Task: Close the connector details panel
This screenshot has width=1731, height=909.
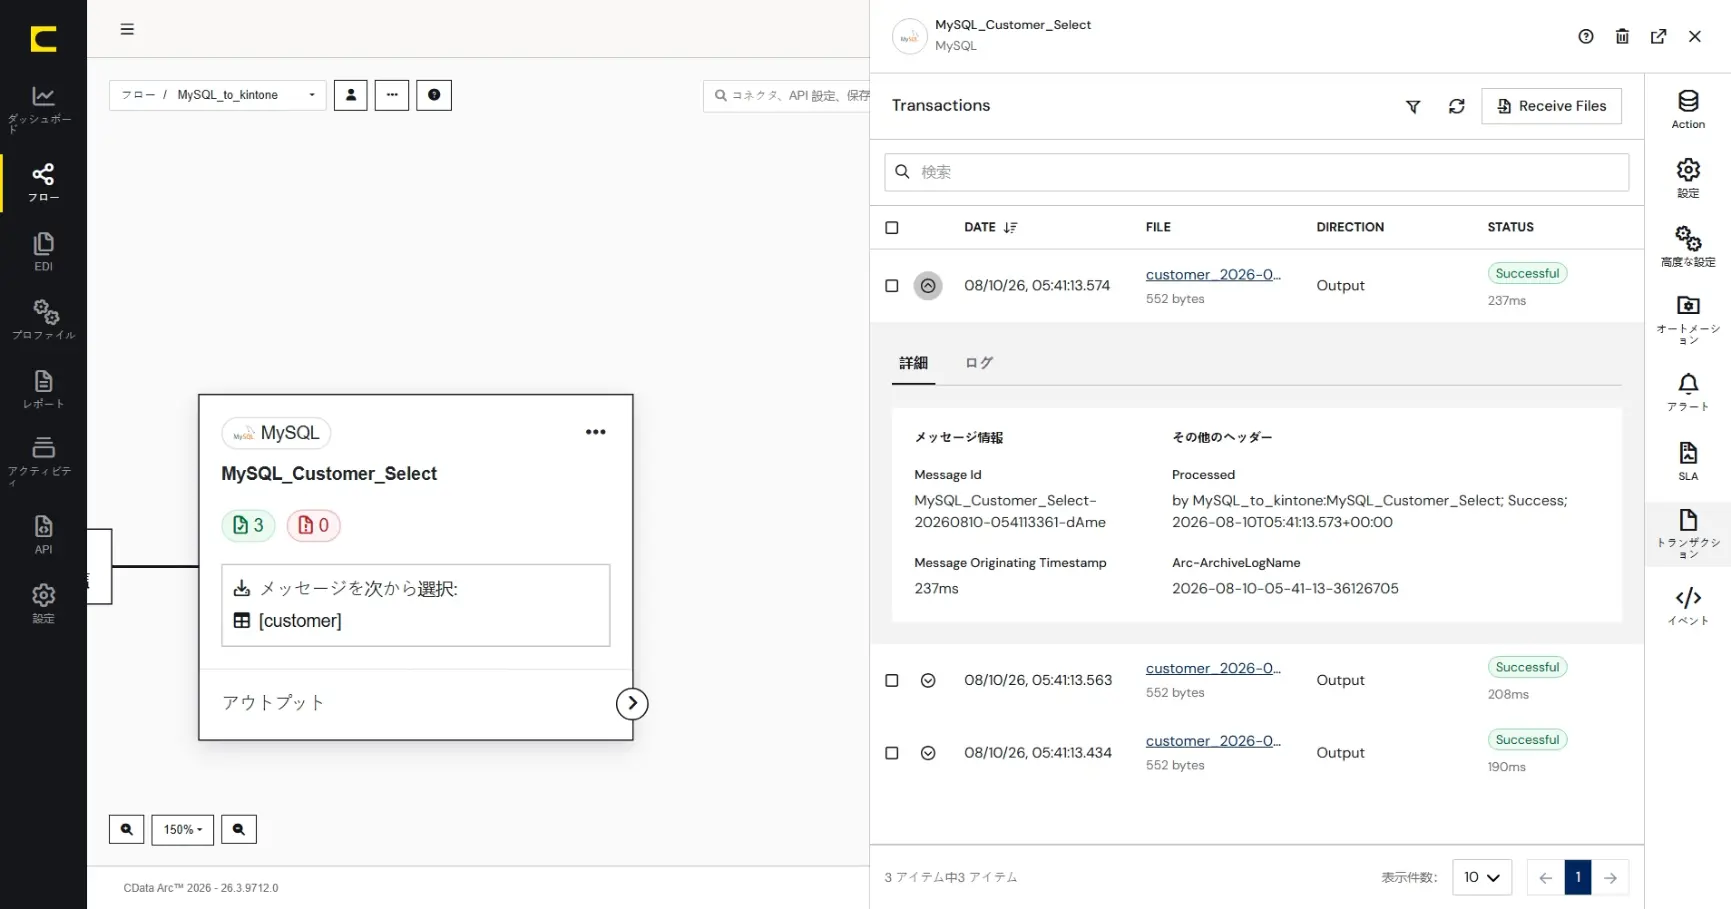Action: click(x=1695, y=36)
